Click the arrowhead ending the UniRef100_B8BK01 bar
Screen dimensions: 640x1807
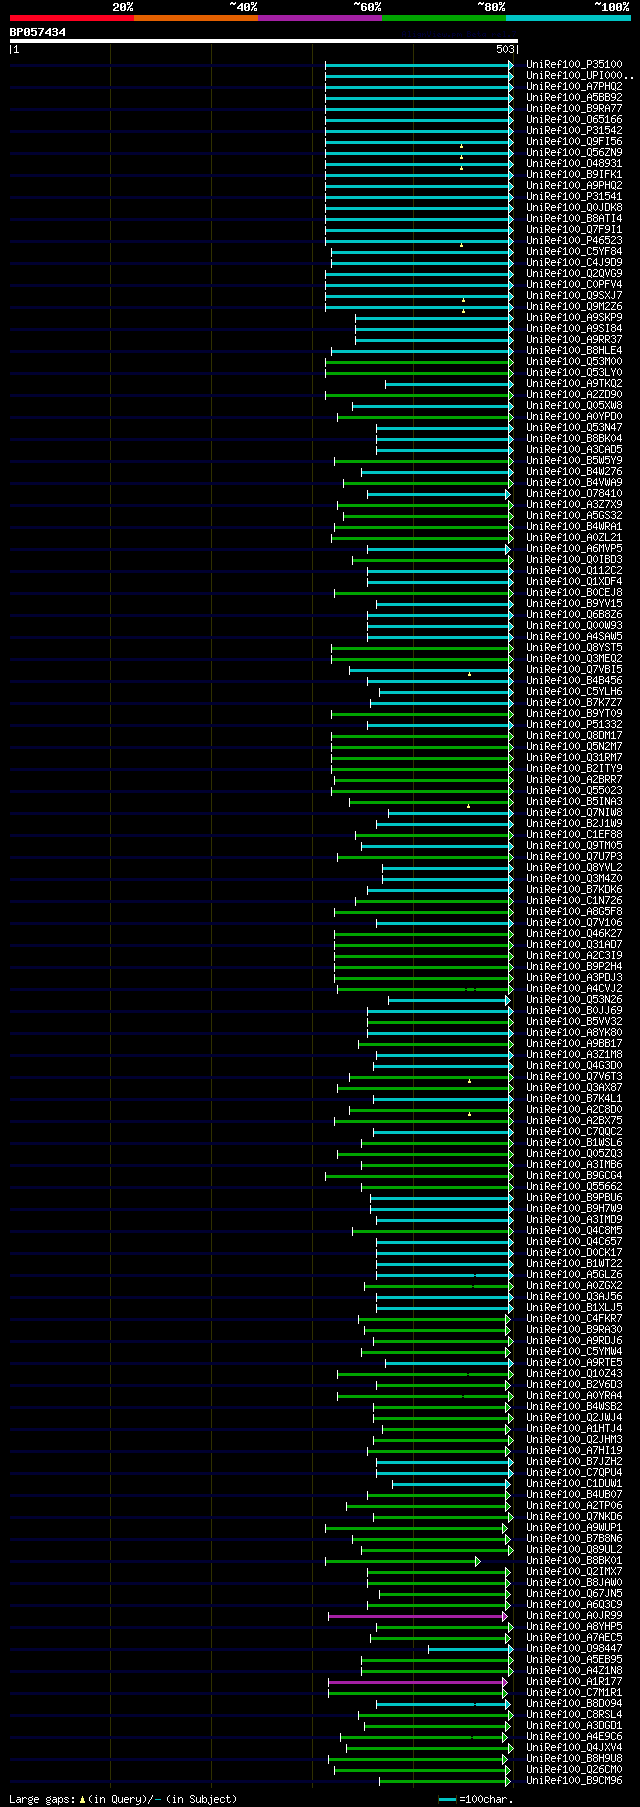(x=478, y=1561)
